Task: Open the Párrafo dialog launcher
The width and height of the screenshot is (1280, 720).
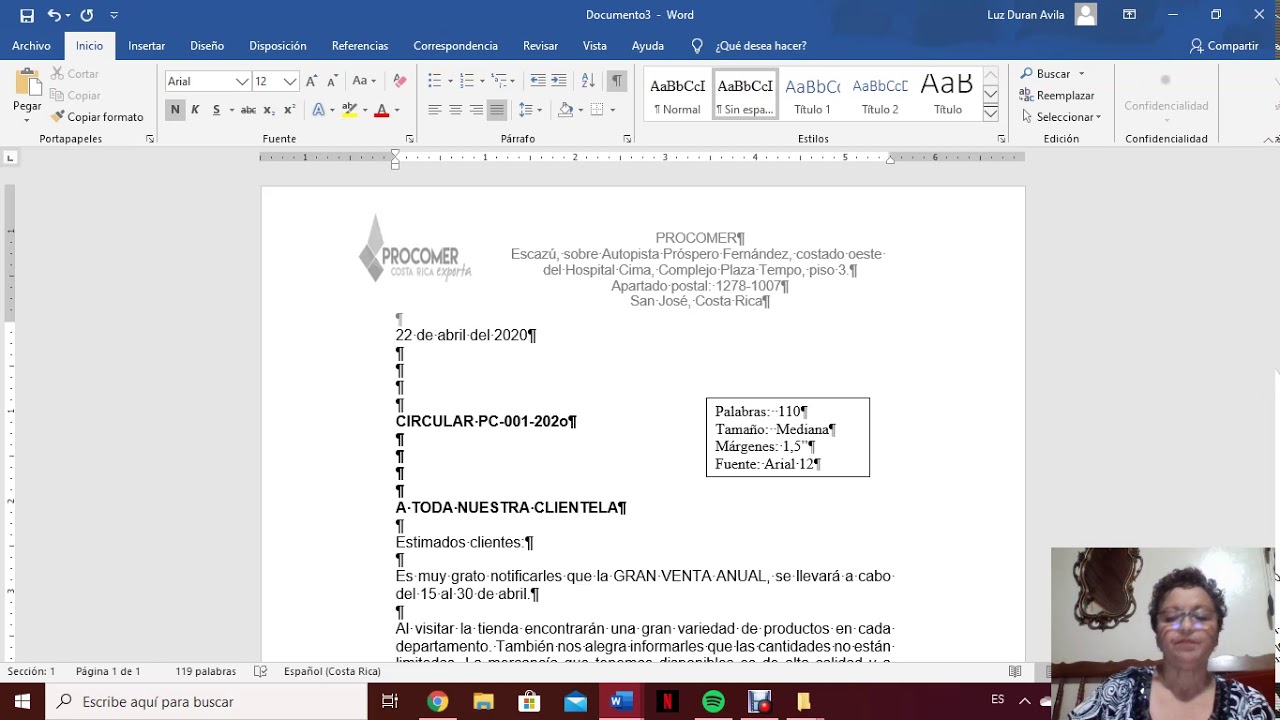Action: (627, 139)
